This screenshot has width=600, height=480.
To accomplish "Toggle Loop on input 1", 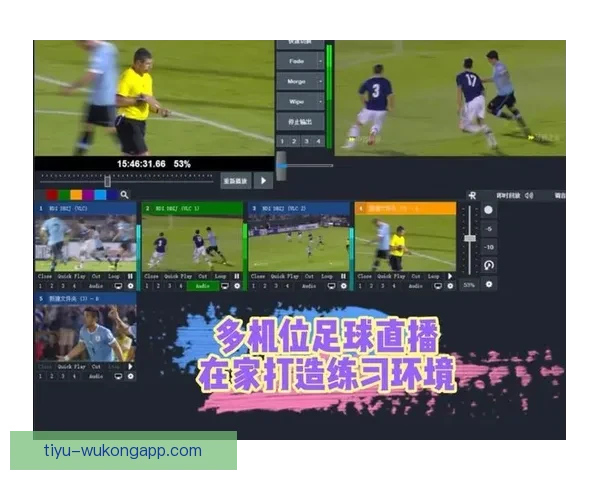I will pos(113,275).
